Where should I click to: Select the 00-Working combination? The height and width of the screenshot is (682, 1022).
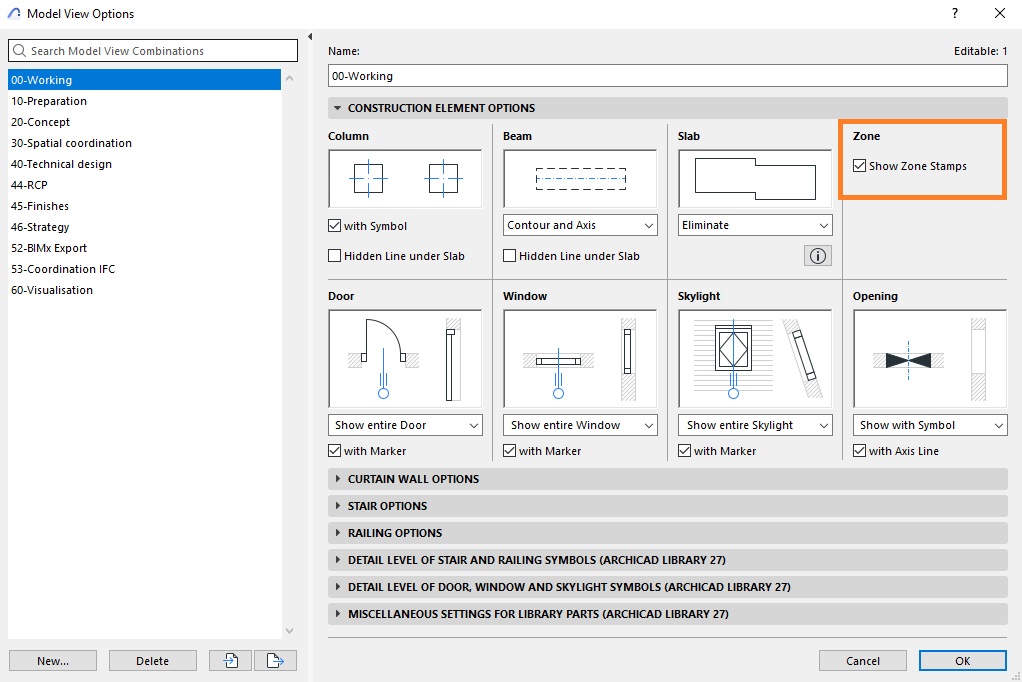[x=145, y=80]
